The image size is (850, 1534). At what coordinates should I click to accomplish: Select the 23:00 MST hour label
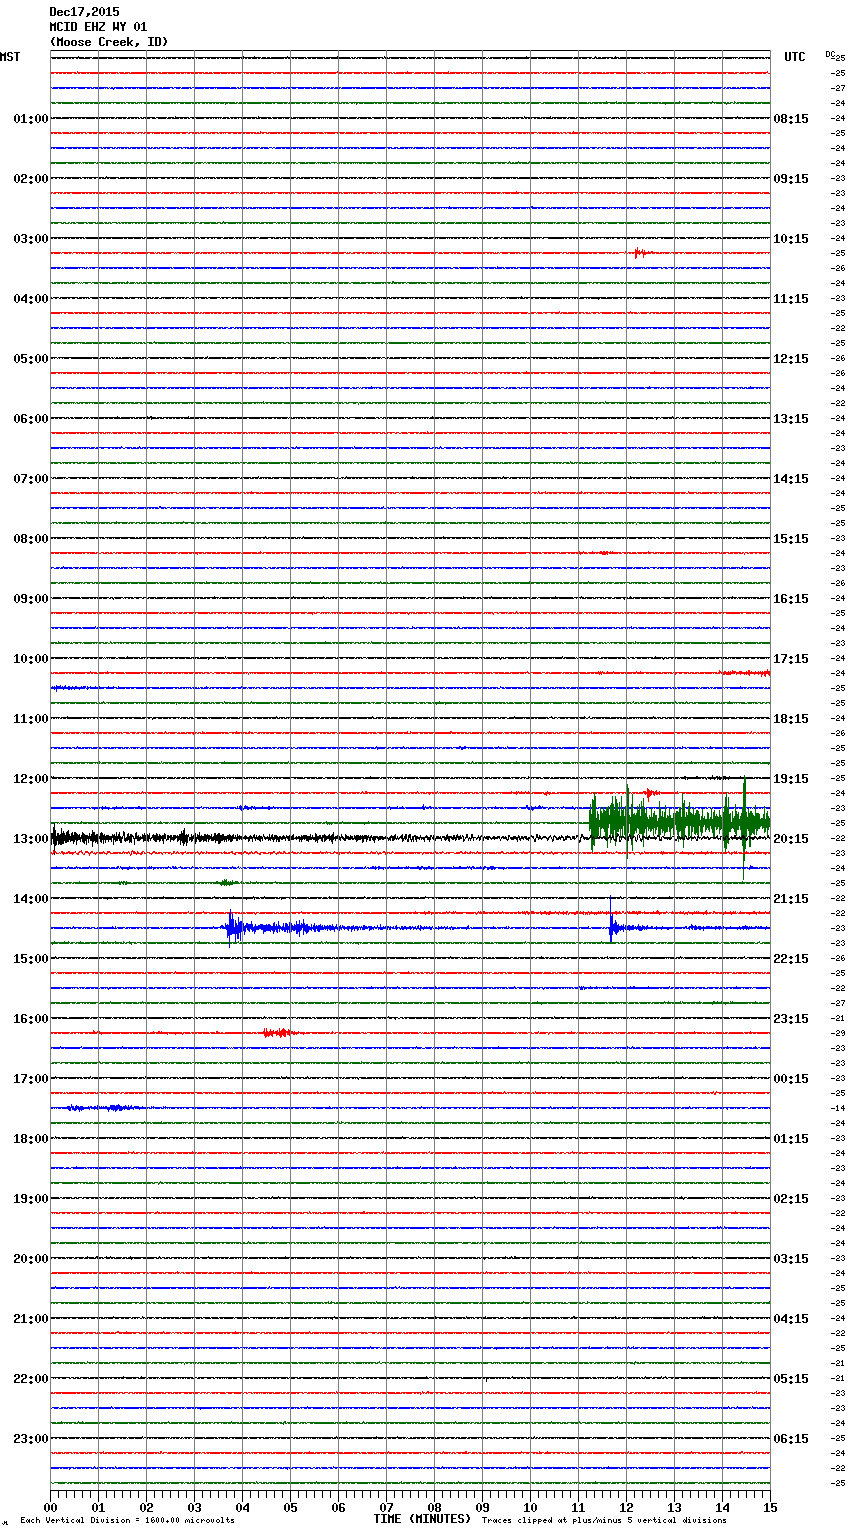click(x=31, y=1439)
